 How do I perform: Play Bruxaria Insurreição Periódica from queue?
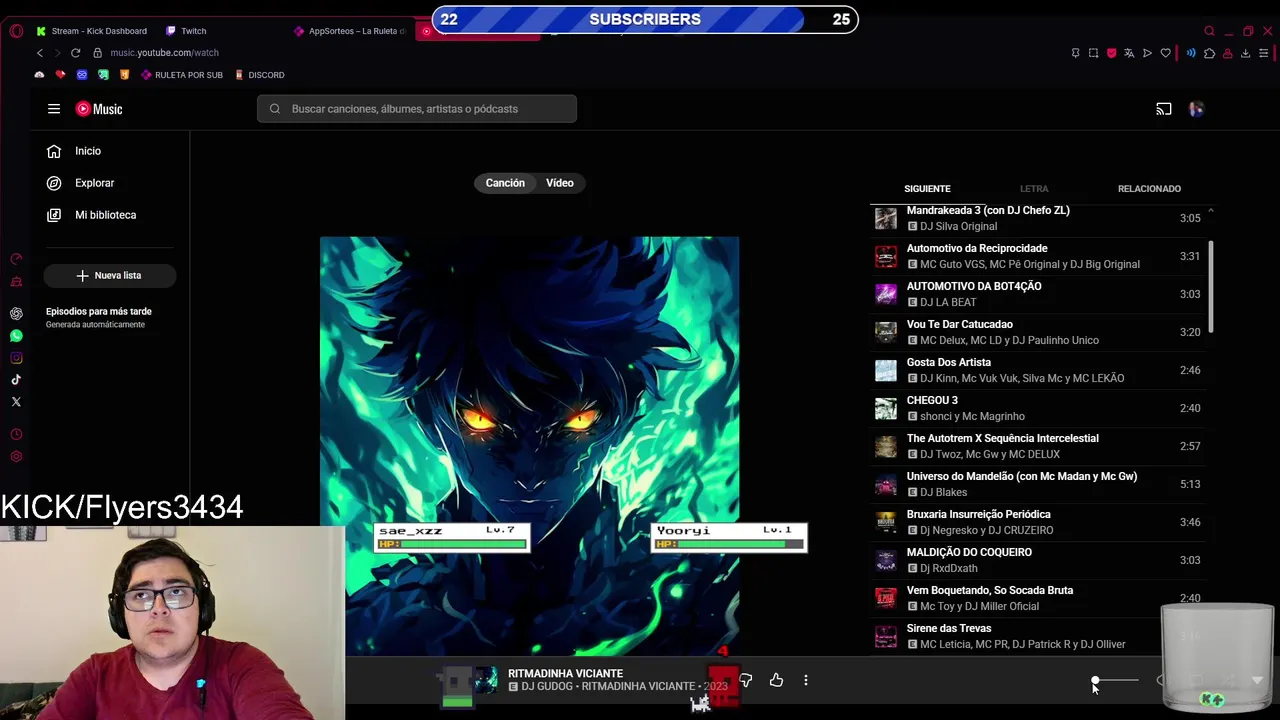coord(1040,522)
